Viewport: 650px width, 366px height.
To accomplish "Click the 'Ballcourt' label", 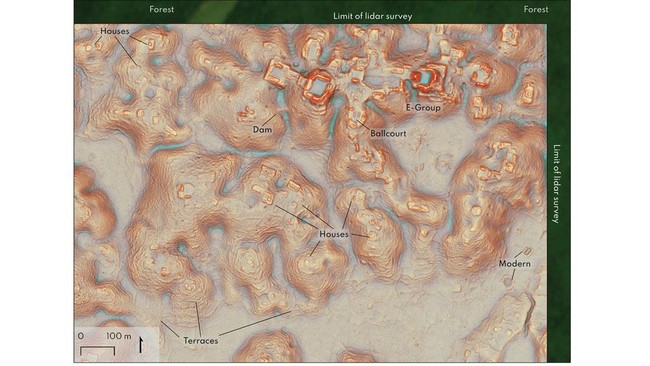I will tap(388, 133).
